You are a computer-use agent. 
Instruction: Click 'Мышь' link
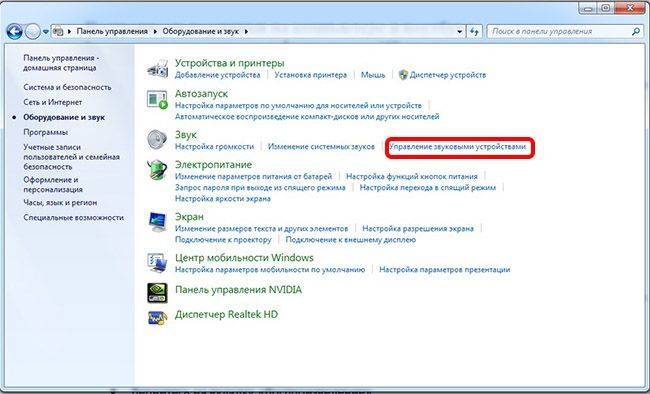tap(373, 75)
